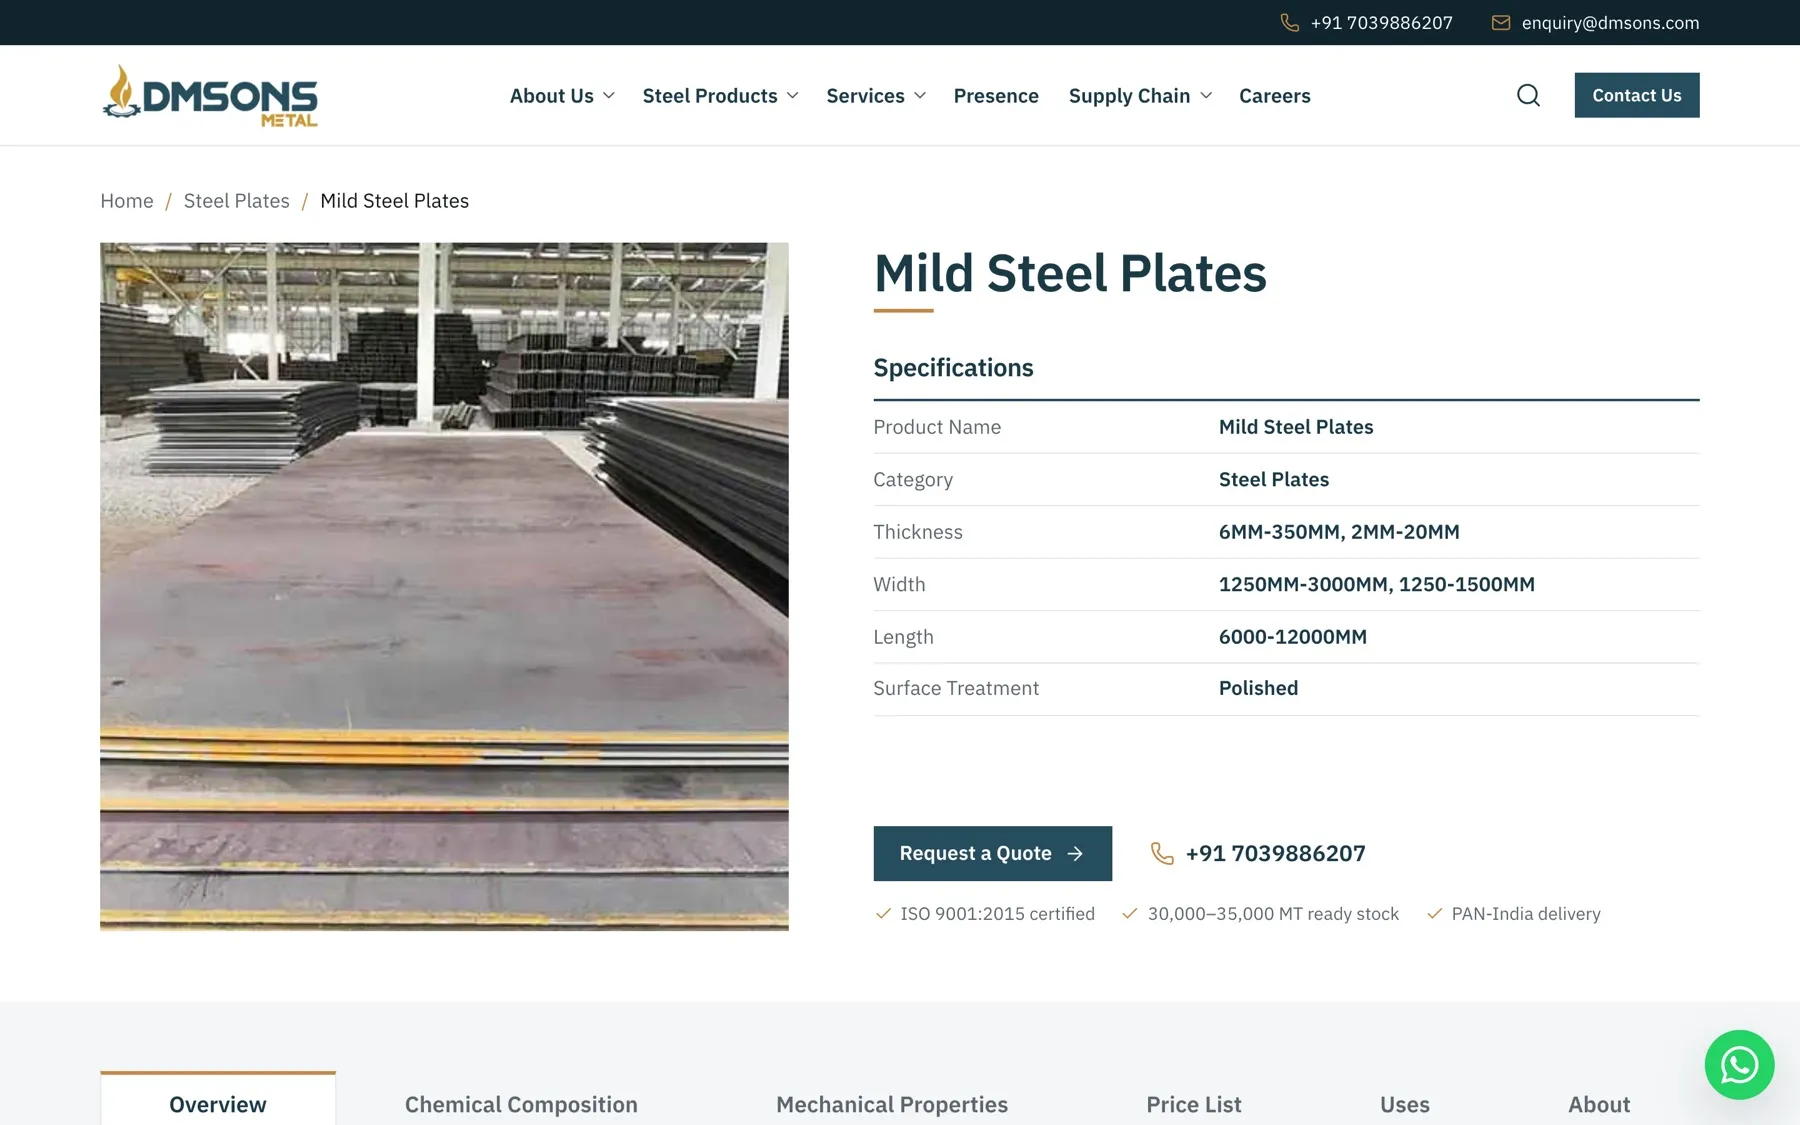Open the search magnifier icon

pos(1528,95)
